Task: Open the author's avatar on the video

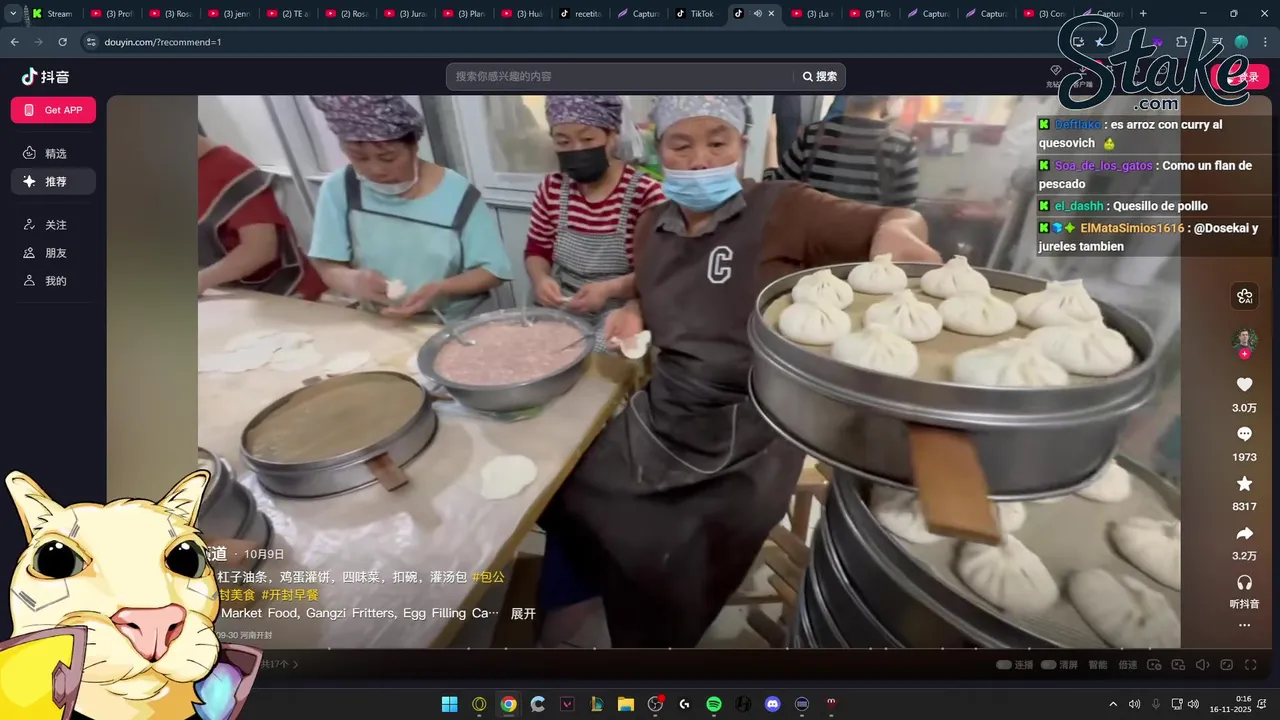Action: [1244, 340]
